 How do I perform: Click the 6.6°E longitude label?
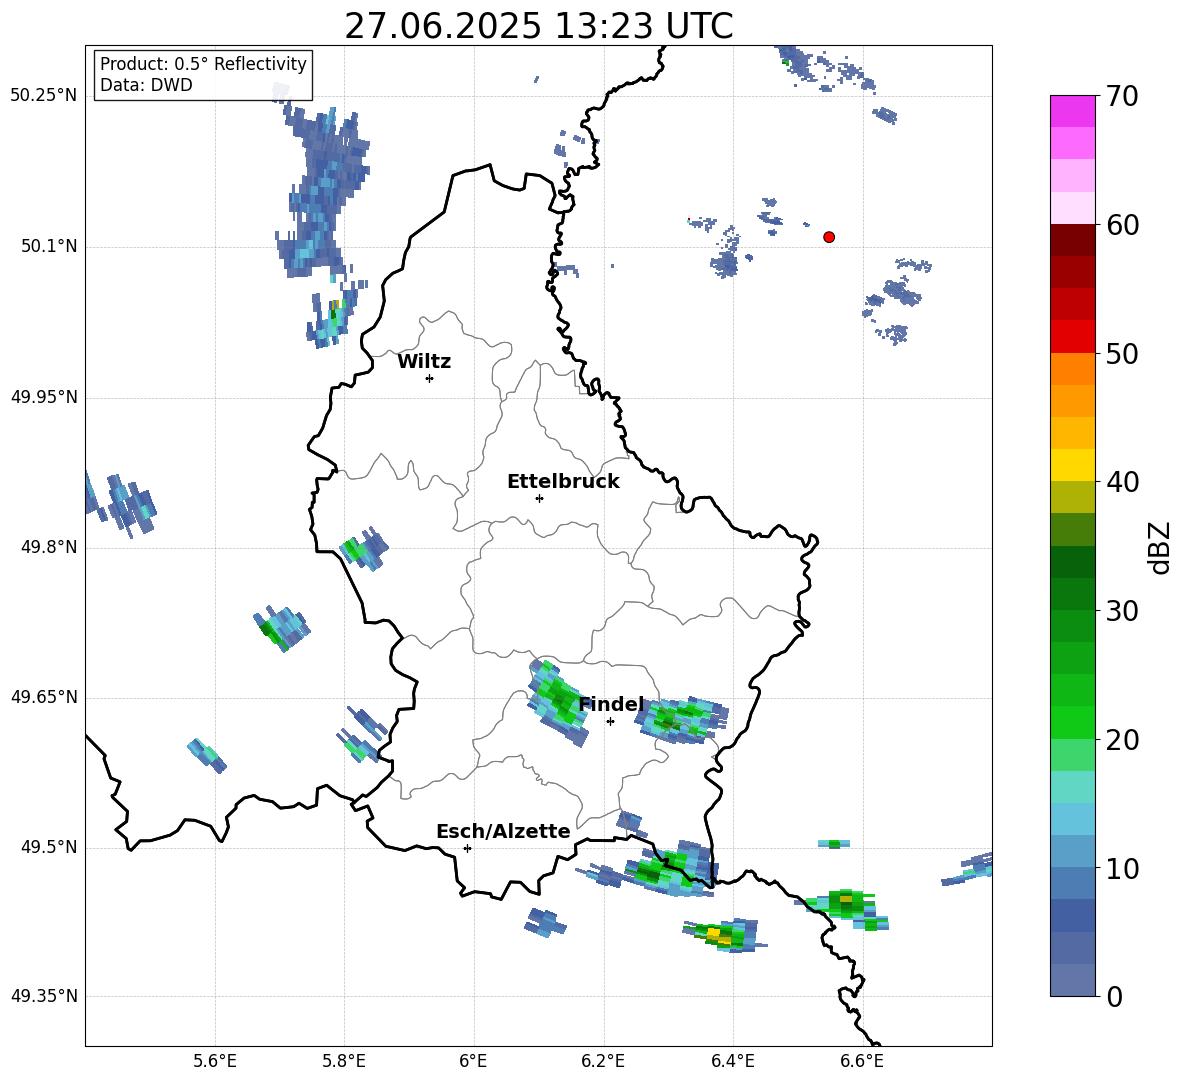pos(862,1061)
